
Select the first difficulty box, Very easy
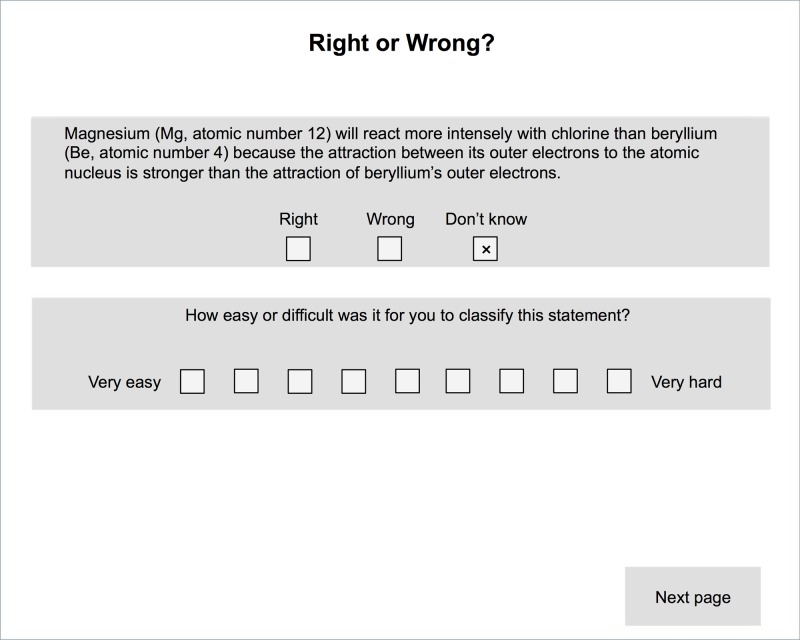tap(192, 381)
